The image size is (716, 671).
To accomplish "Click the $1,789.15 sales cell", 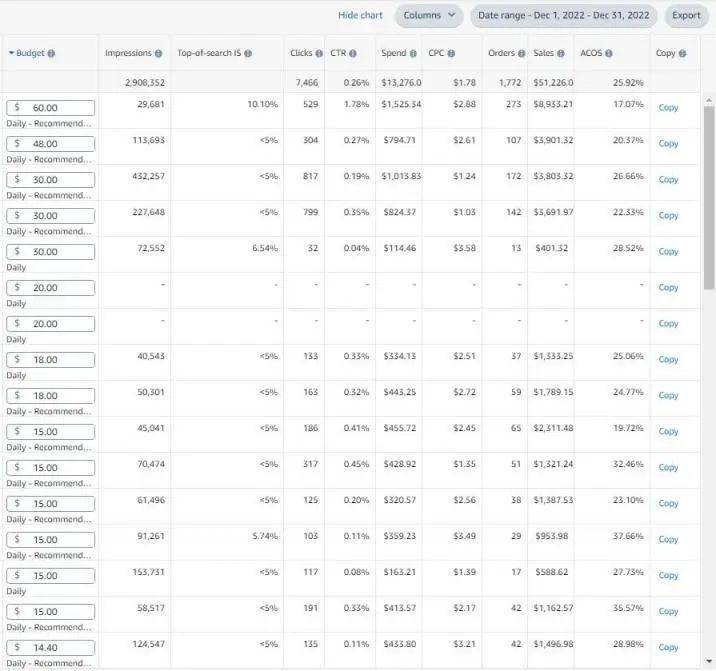I will point(553,392).
